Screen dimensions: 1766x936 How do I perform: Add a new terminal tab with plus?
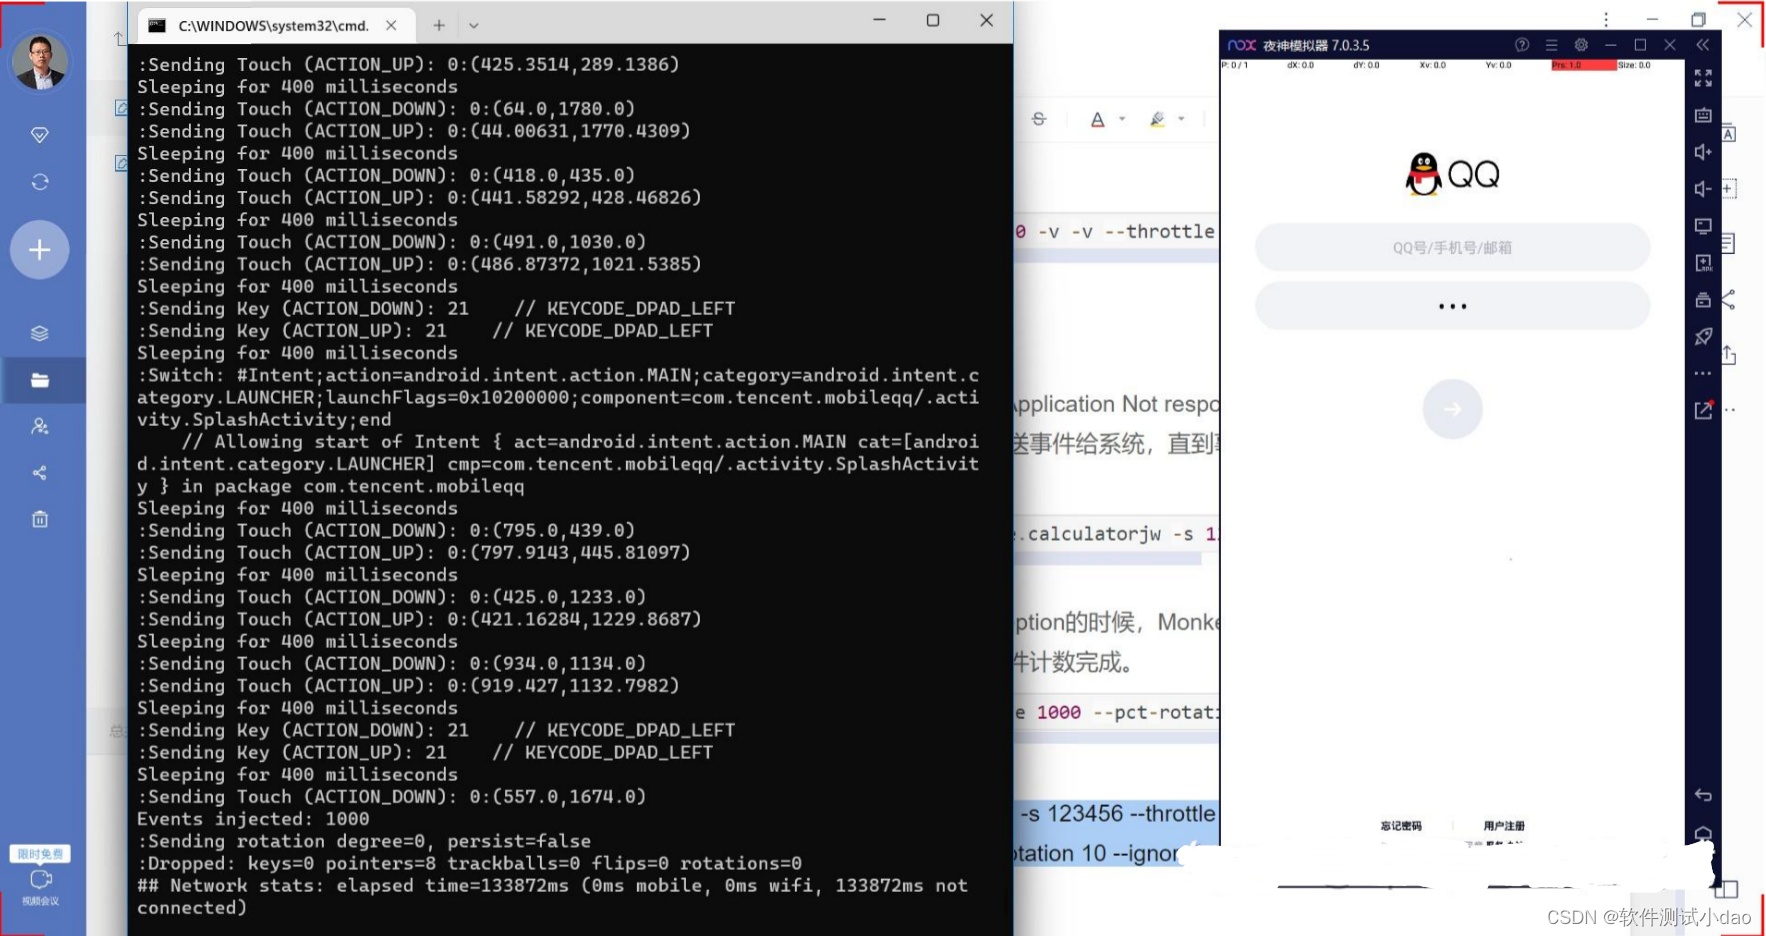[439, 25]
